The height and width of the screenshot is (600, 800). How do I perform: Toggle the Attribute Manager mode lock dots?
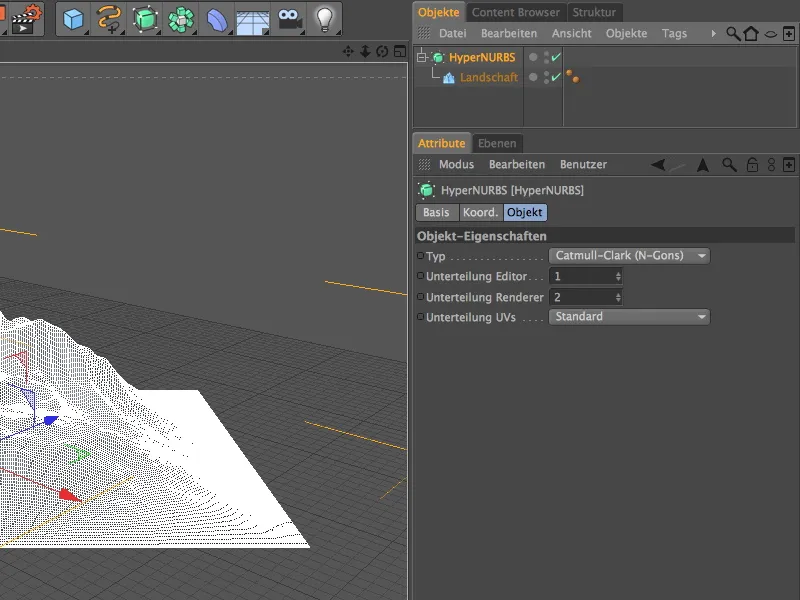771,165
